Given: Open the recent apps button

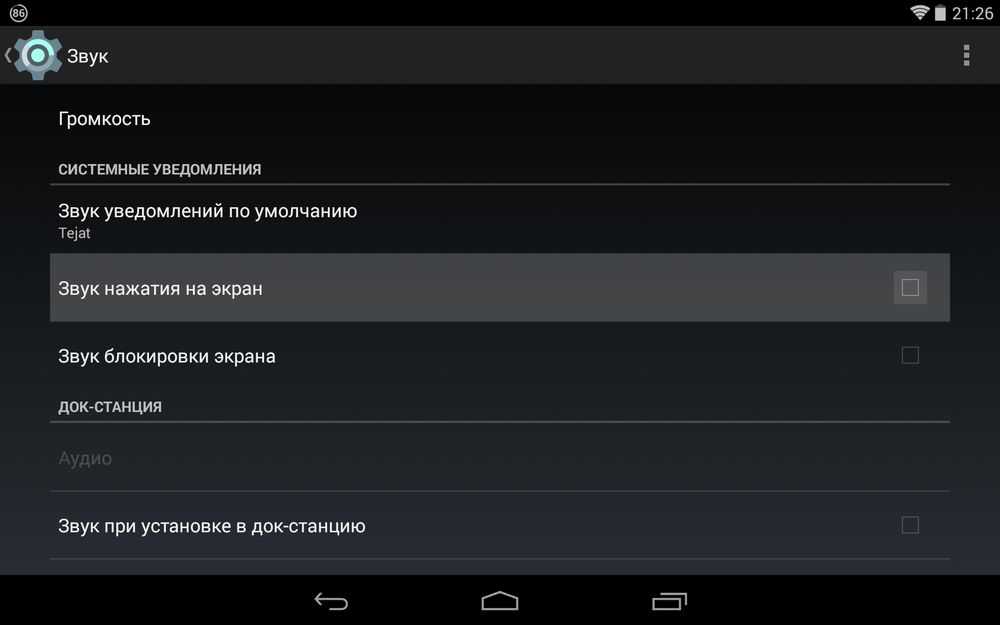Looking at the screenshot, I should tap(669, 601).
